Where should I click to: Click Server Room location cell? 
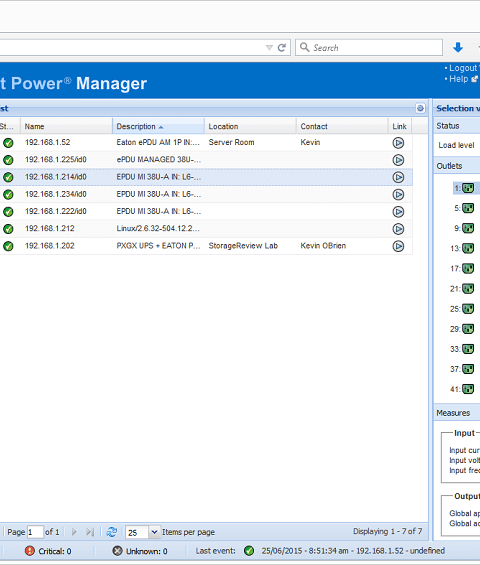tap(231, 142)
